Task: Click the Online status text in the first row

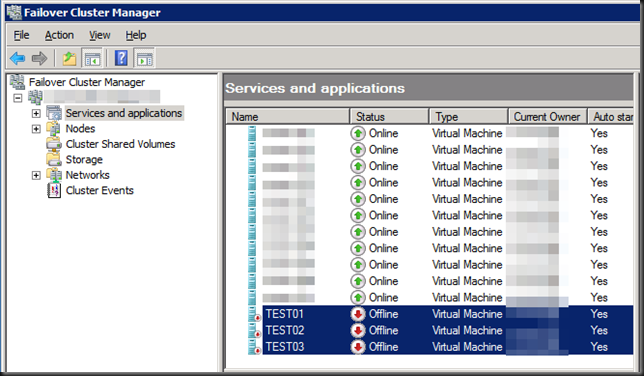Action: pos(383,133)
